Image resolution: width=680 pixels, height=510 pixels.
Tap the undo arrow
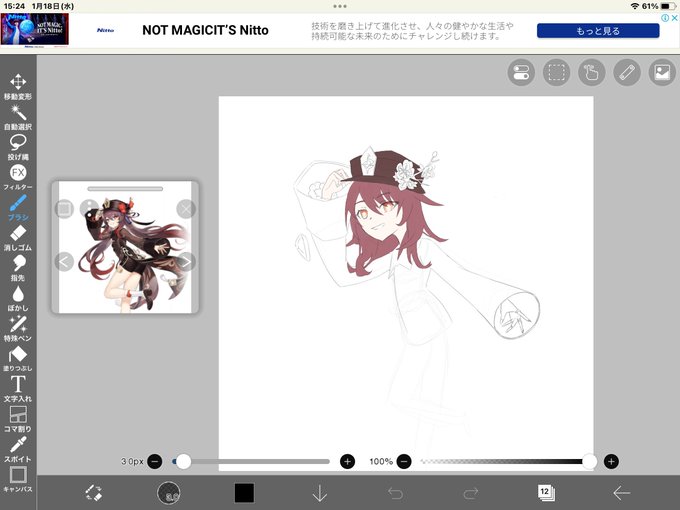(395, 493)
